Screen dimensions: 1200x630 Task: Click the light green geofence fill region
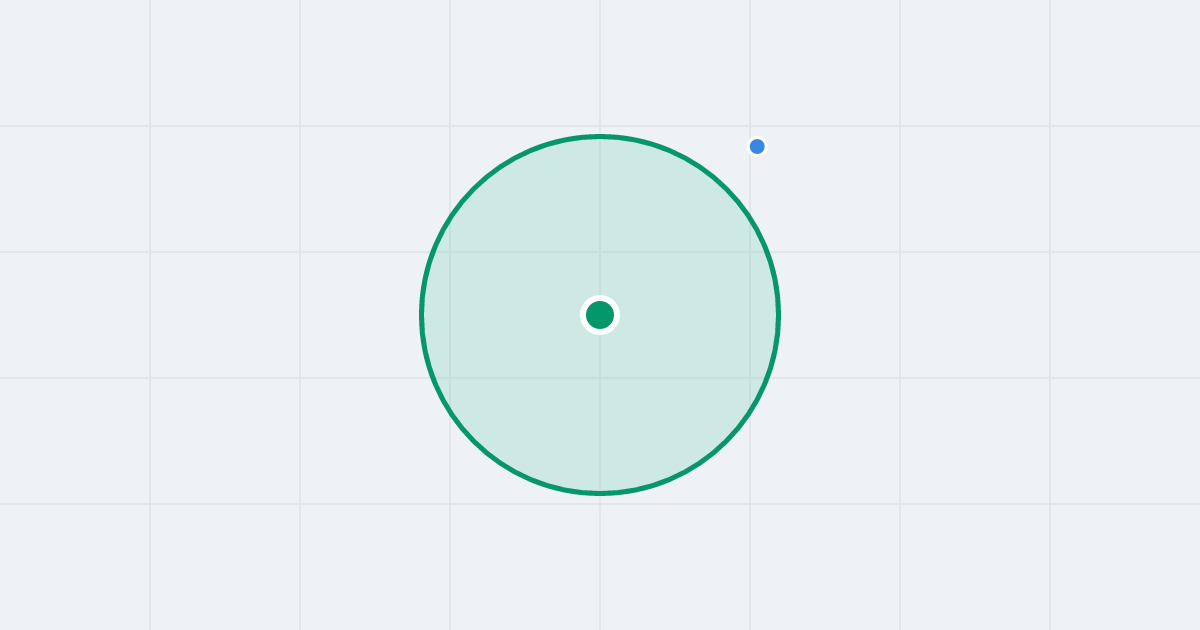520,400
